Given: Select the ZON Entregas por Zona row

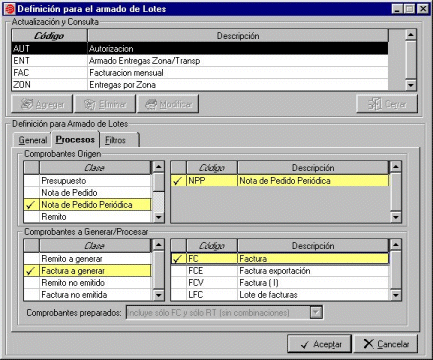Looking at the screenshot, I should [x=200, y=85].
